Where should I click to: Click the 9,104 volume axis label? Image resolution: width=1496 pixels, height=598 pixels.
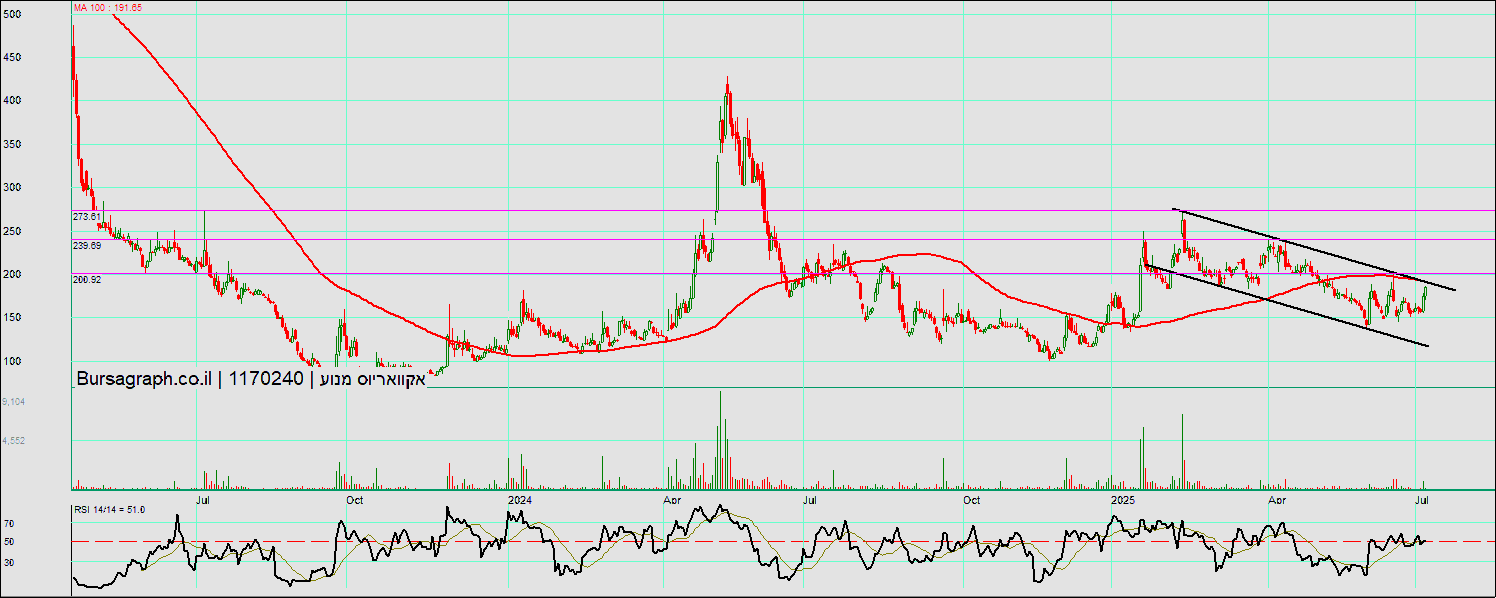(x=13, y=401)
